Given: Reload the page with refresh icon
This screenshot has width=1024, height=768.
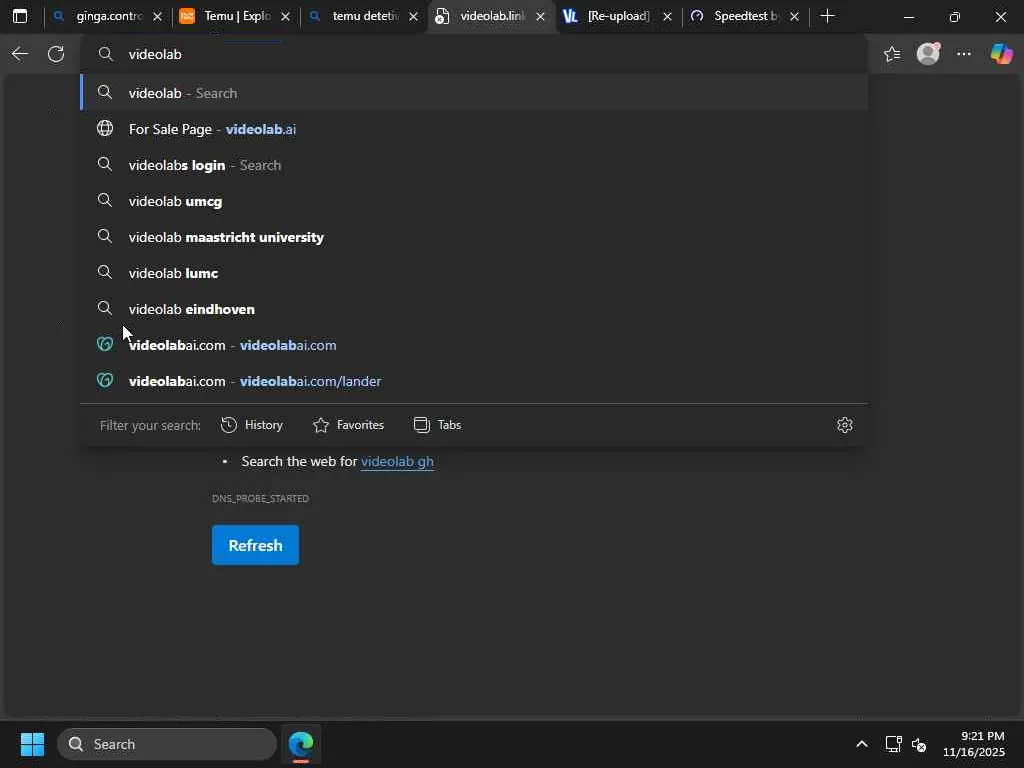Looking at the screenshot, I should pyautogui.click(x=56, y=54).
